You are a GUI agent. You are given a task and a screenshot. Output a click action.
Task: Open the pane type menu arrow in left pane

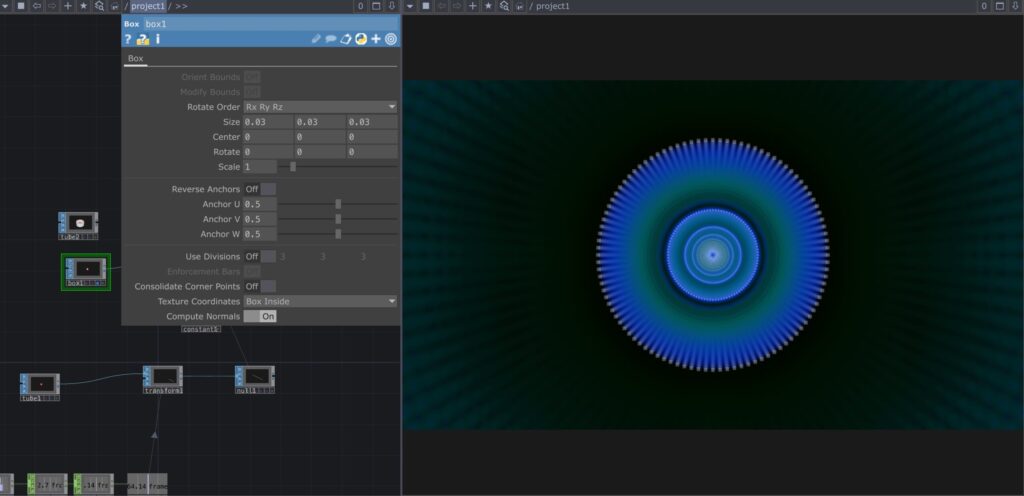(x=5, y=6)
